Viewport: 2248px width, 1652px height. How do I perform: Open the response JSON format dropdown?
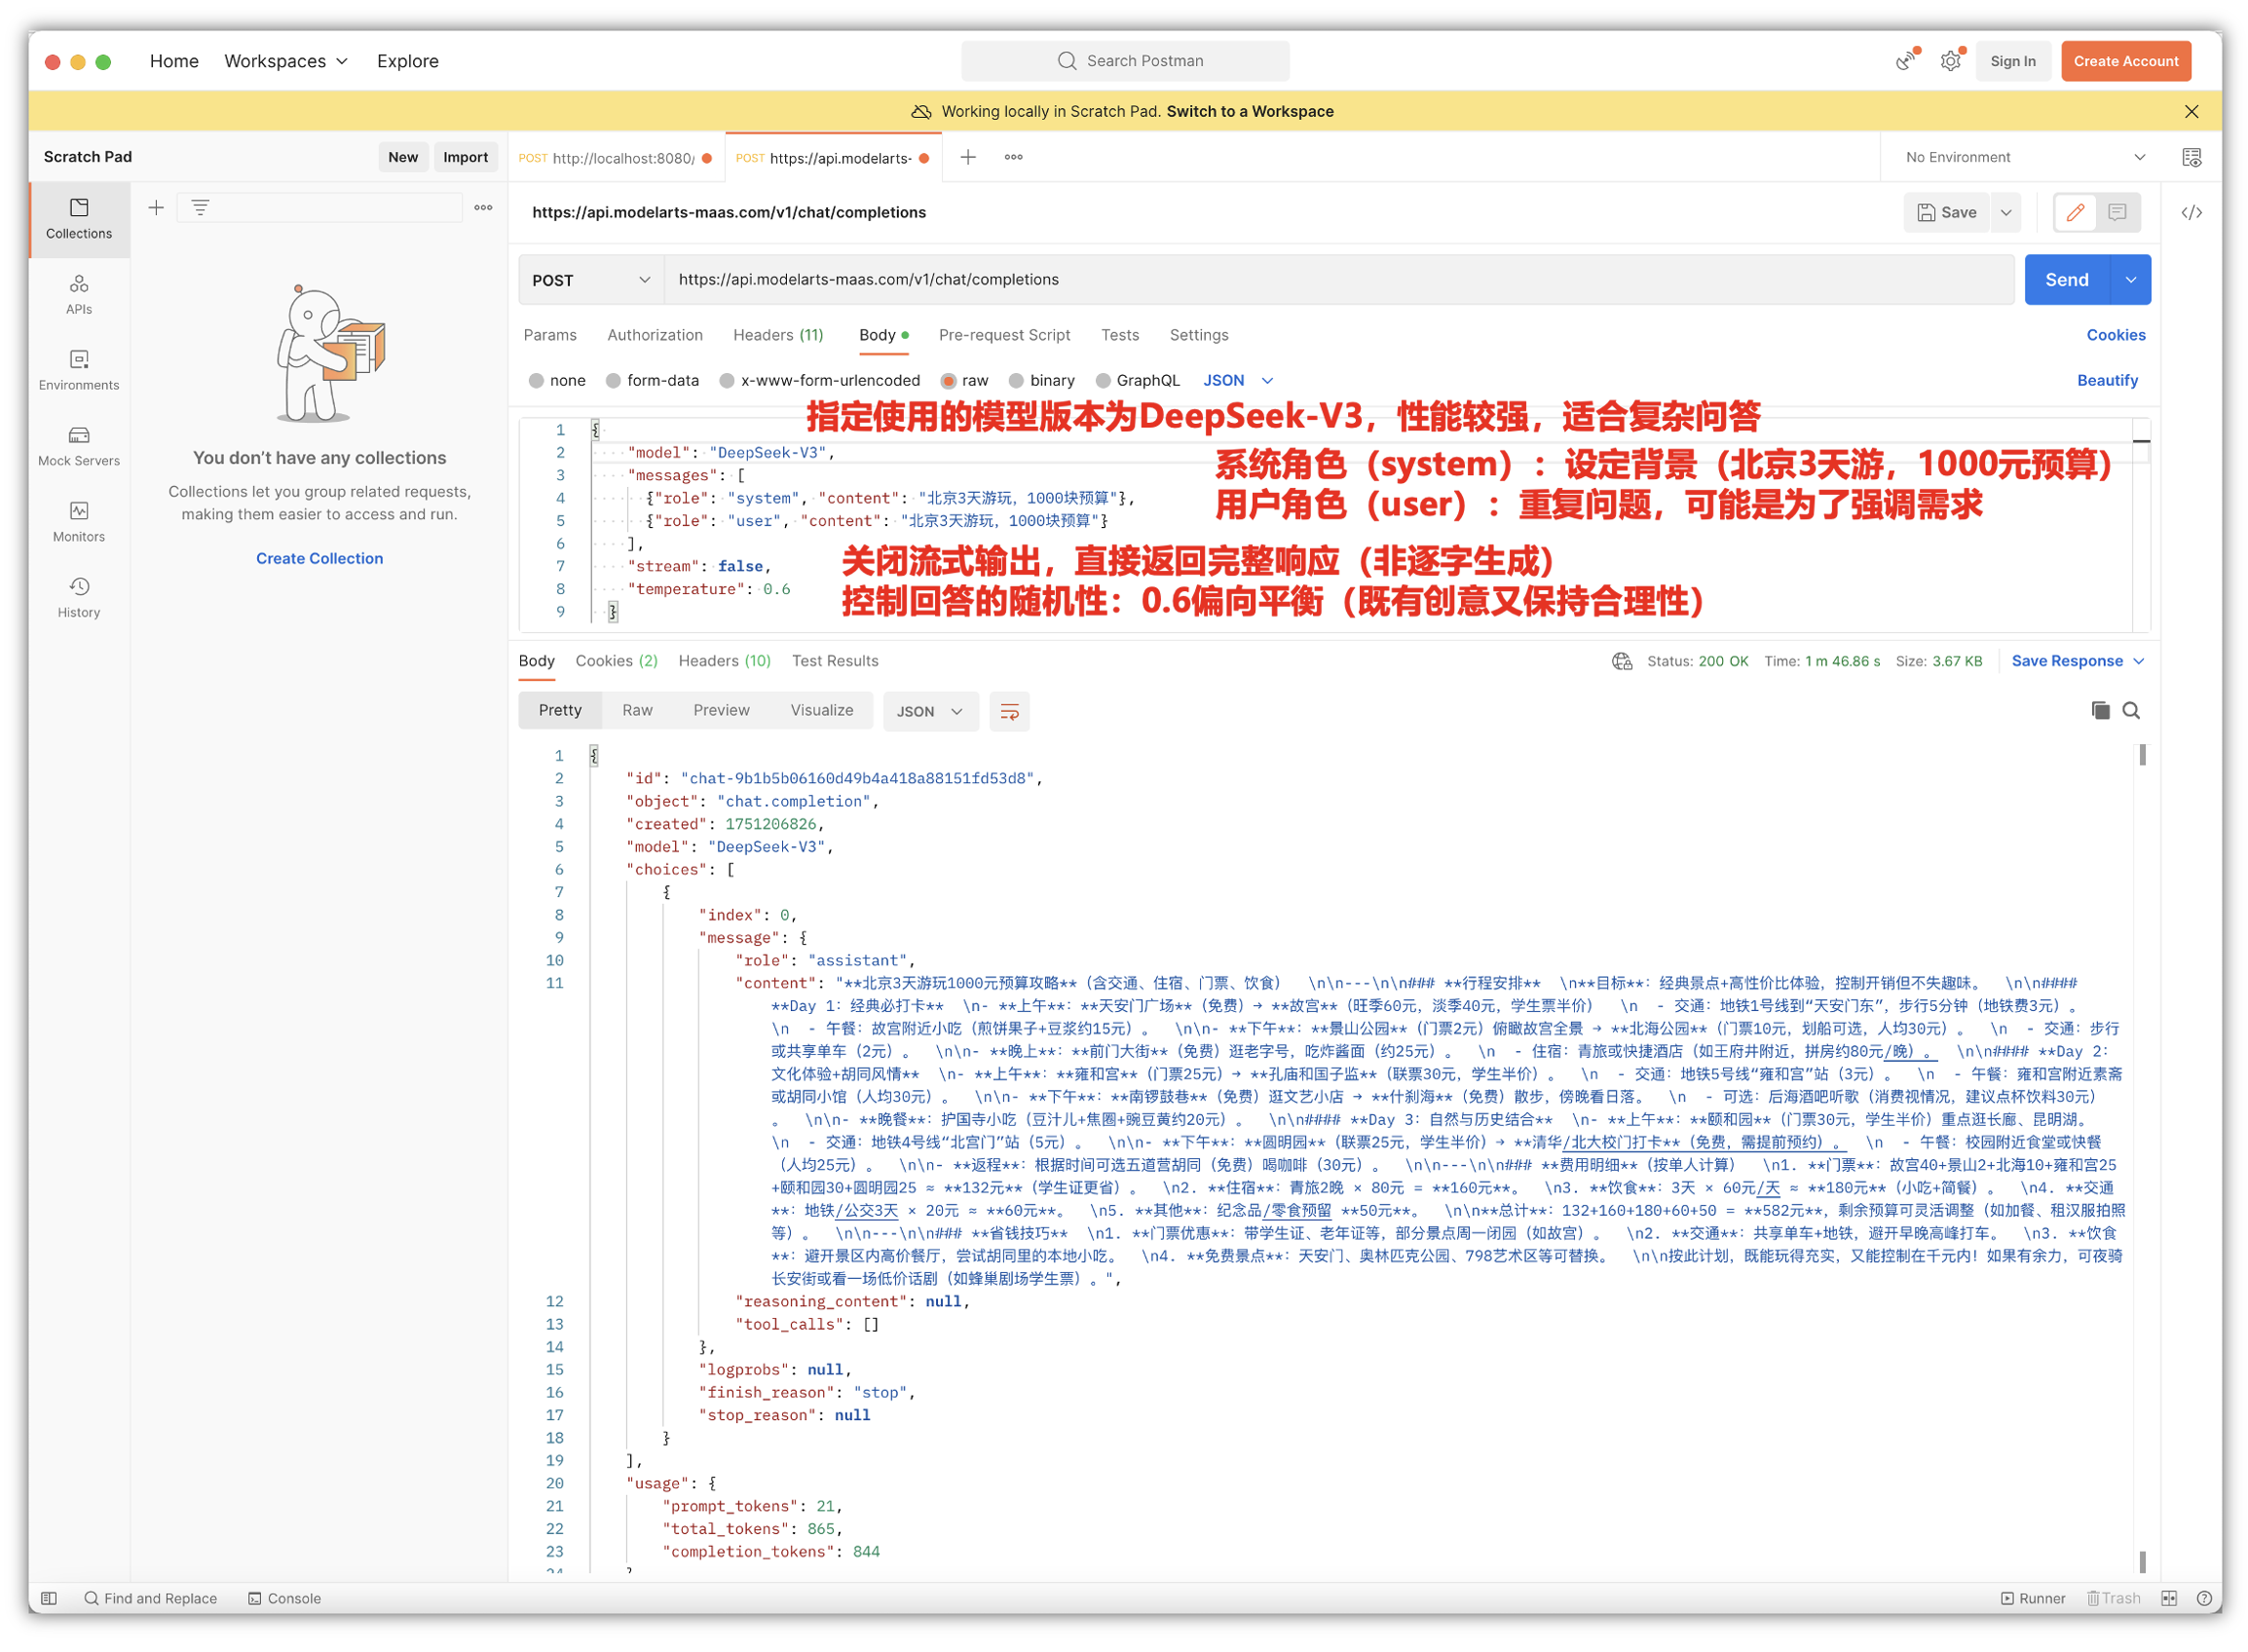pyautogui.click(x=929, y=712)
